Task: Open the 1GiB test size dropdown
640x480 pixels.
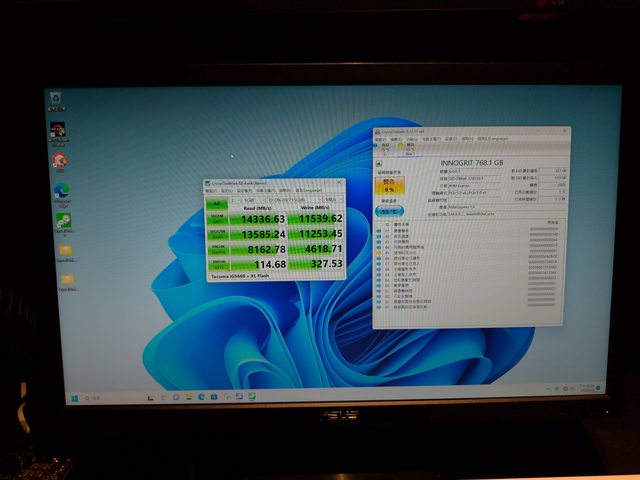Action: (x=251, y=200)
